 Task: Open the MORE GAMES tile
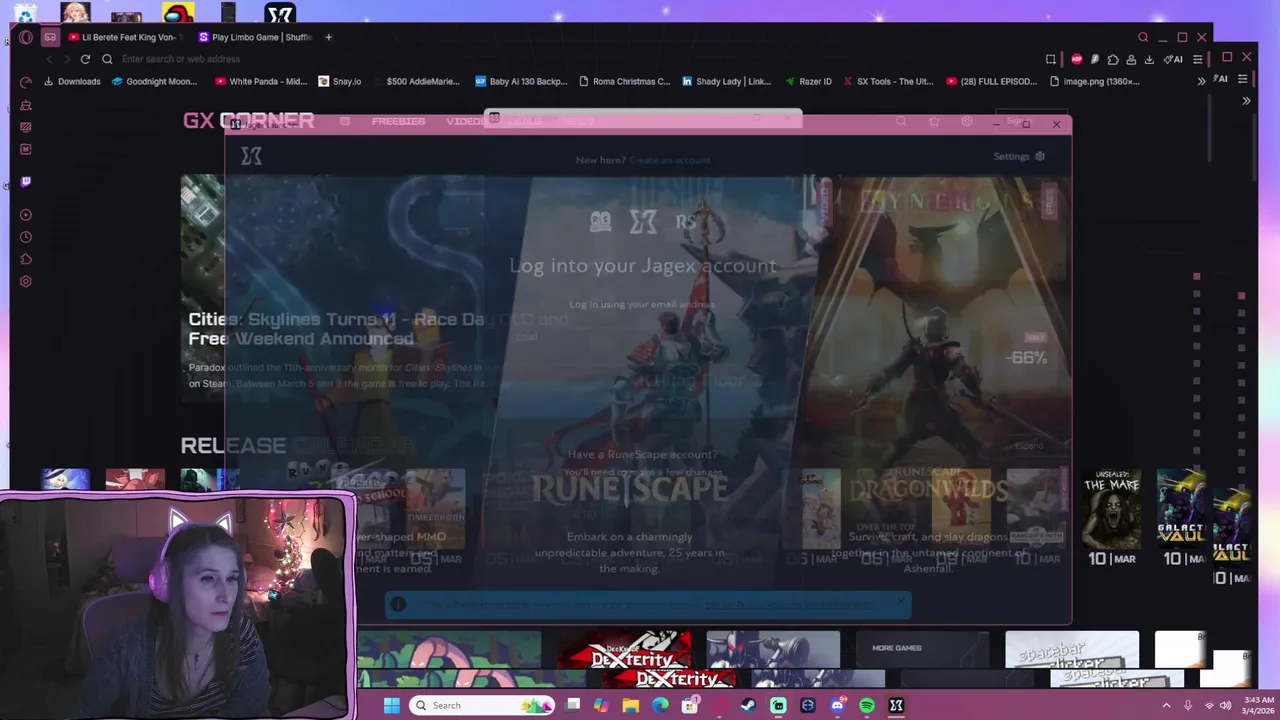(922, 648)
